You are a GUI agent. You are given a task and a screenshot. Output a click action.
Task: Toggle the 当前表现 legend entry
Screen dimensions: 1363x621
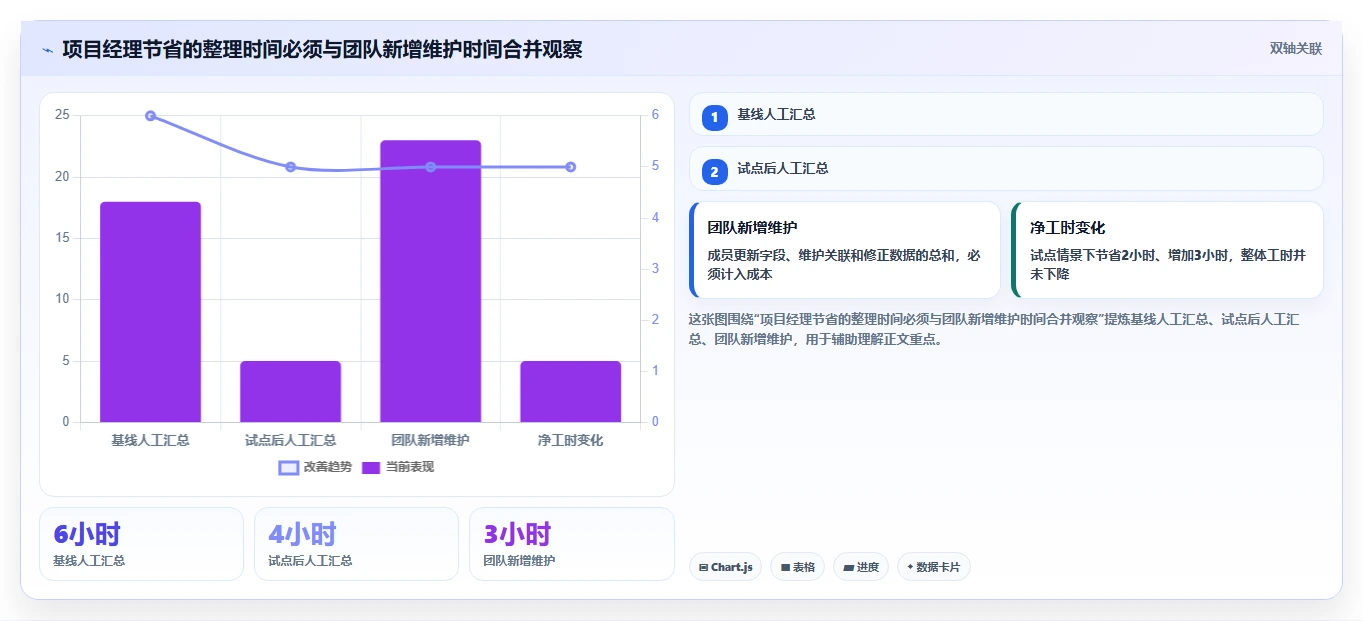click(397, 467)
